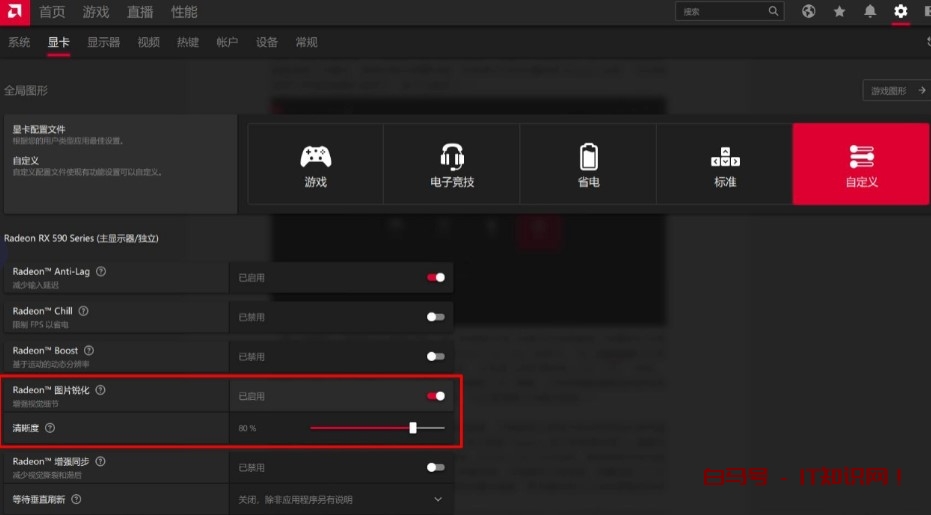Click the search input field
The height and width of the screenshot is (515, 931).
click(720, 11)
